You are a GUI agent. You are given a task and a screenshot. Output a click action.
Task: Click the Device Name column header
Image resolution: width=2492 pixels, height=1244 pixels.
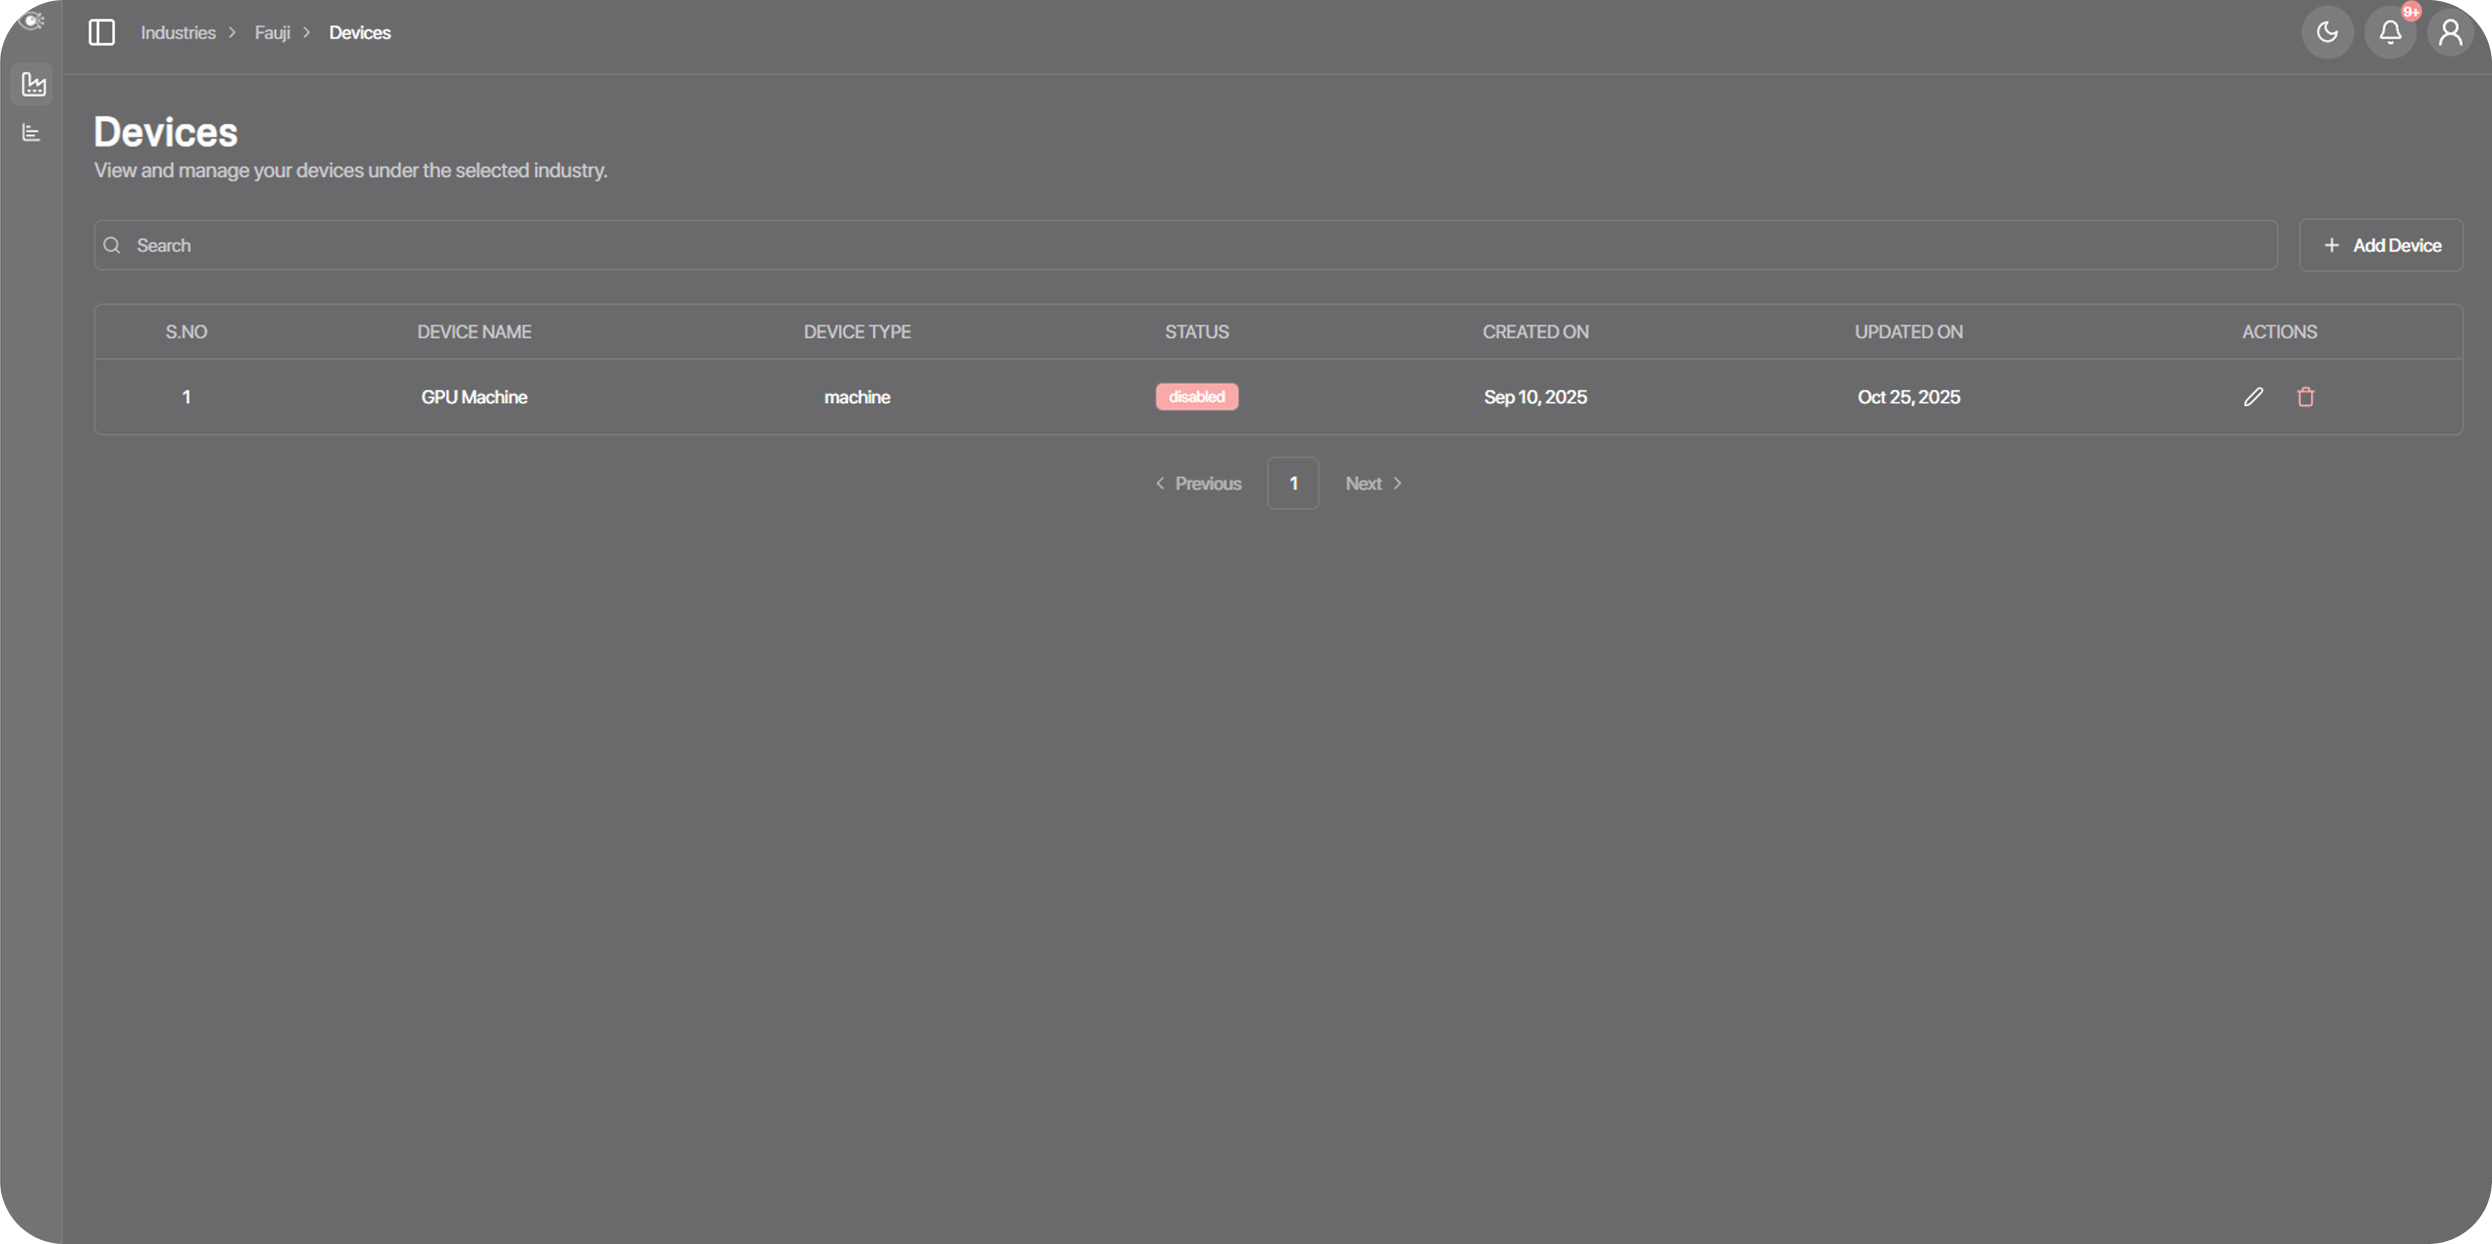(474, 332)
